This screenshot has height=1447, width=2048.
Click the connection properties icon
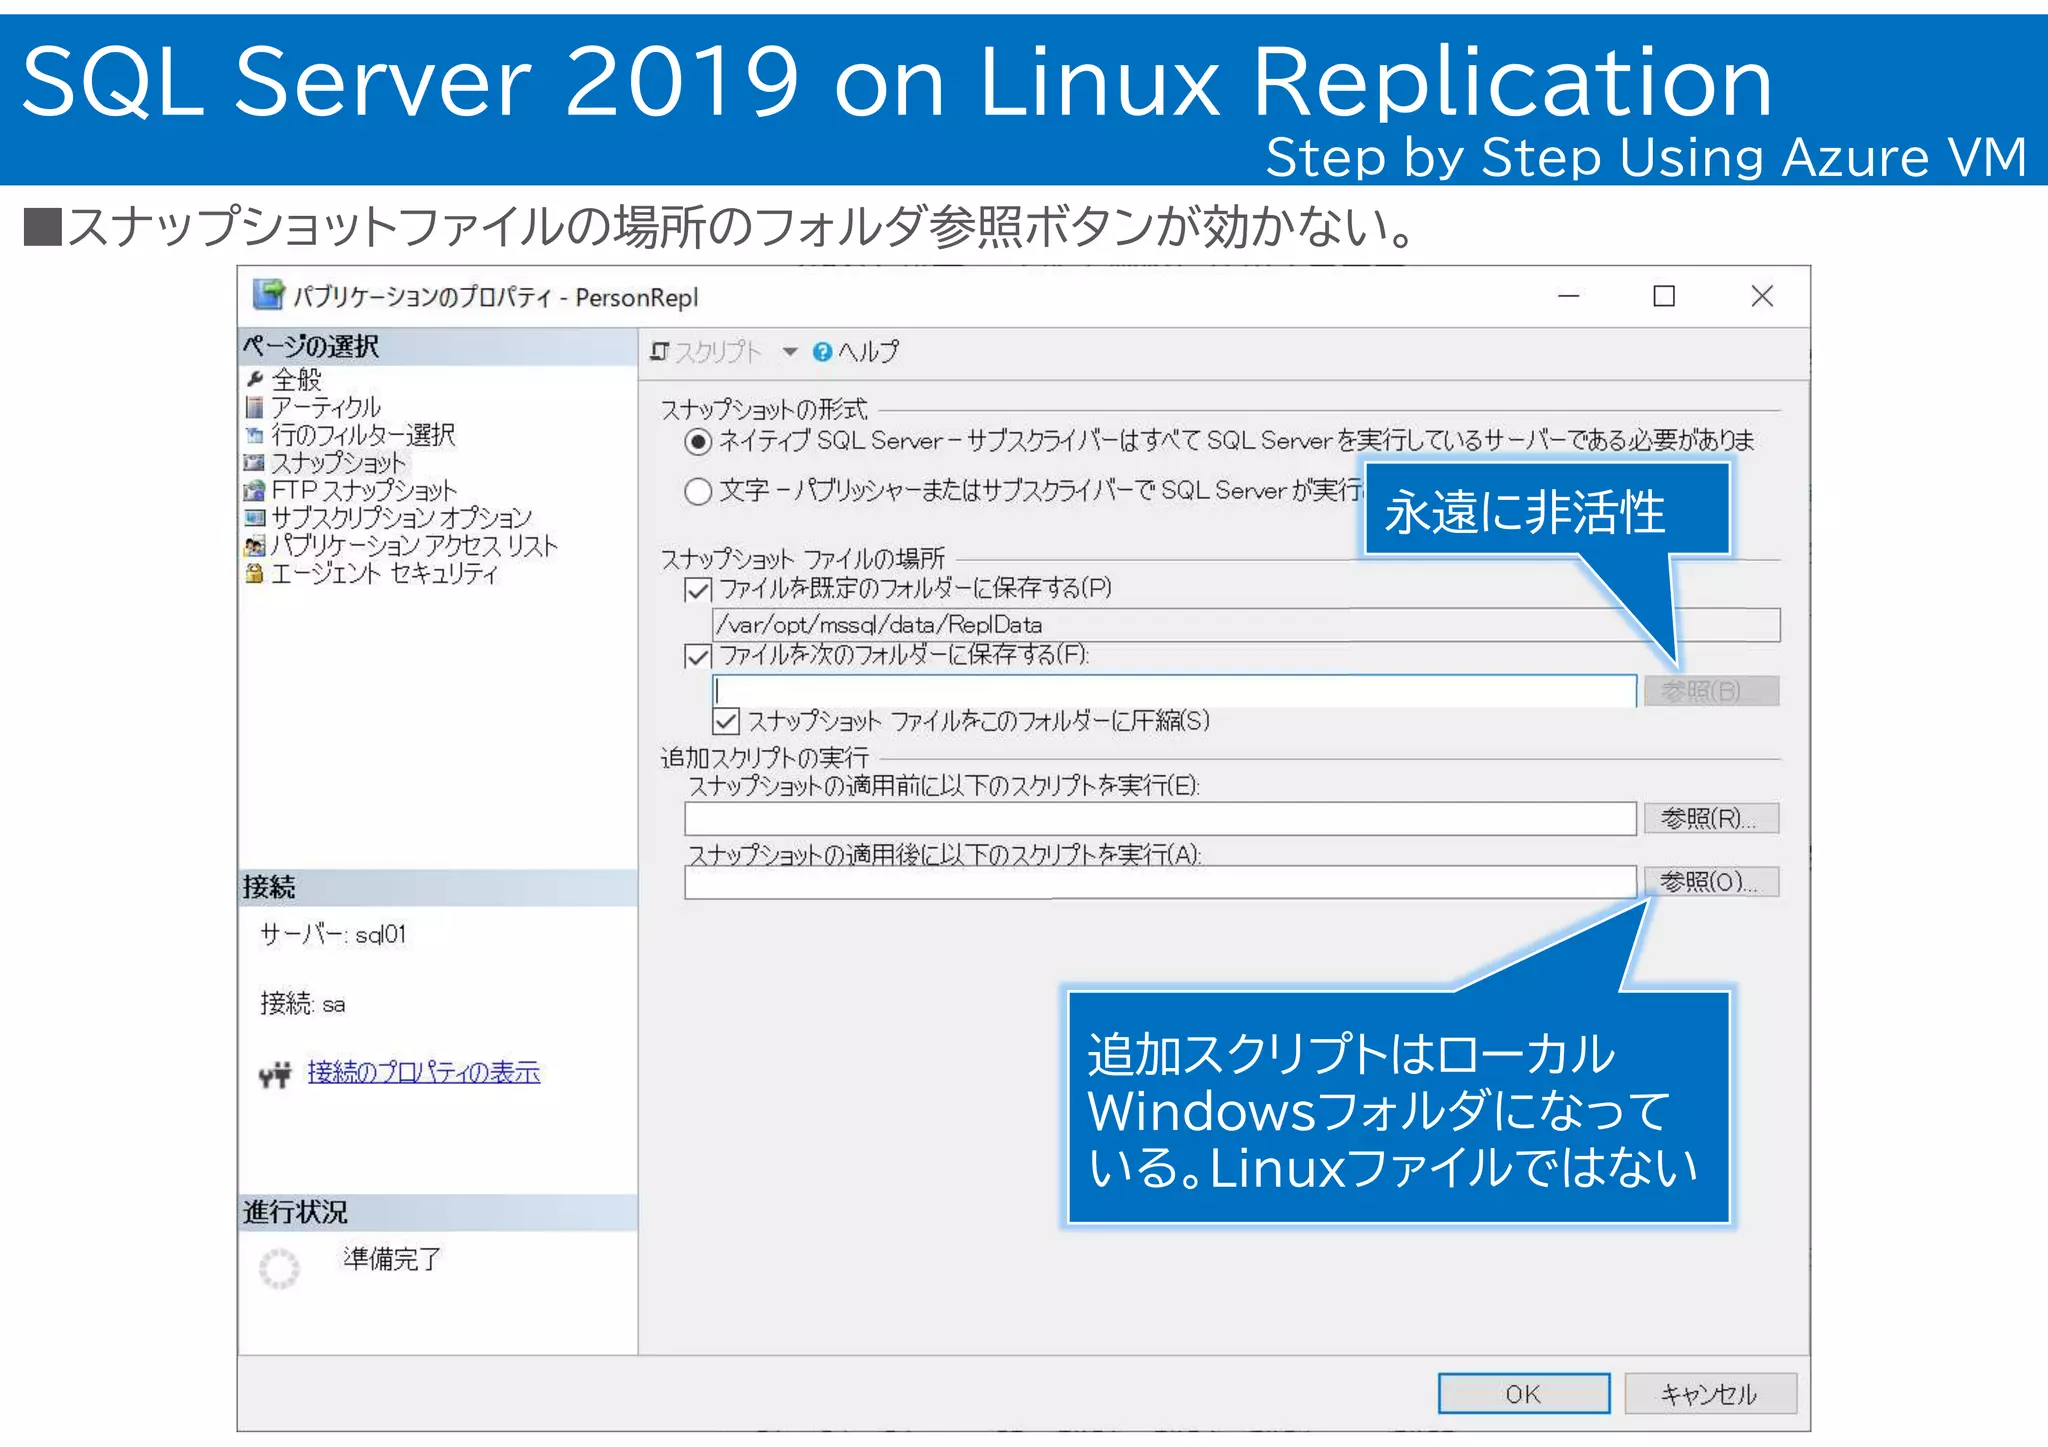275,1074
